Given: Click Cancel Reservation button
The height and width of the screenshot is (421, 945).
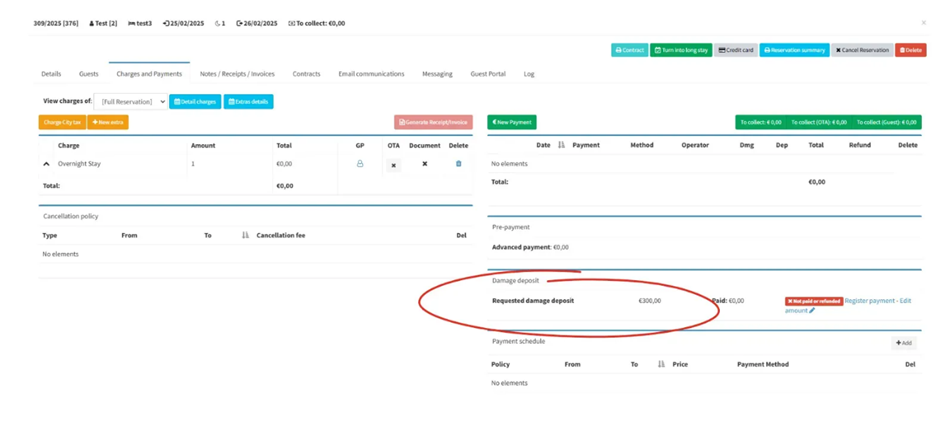Looking at the screenshot, I should [x=862, y=51].
